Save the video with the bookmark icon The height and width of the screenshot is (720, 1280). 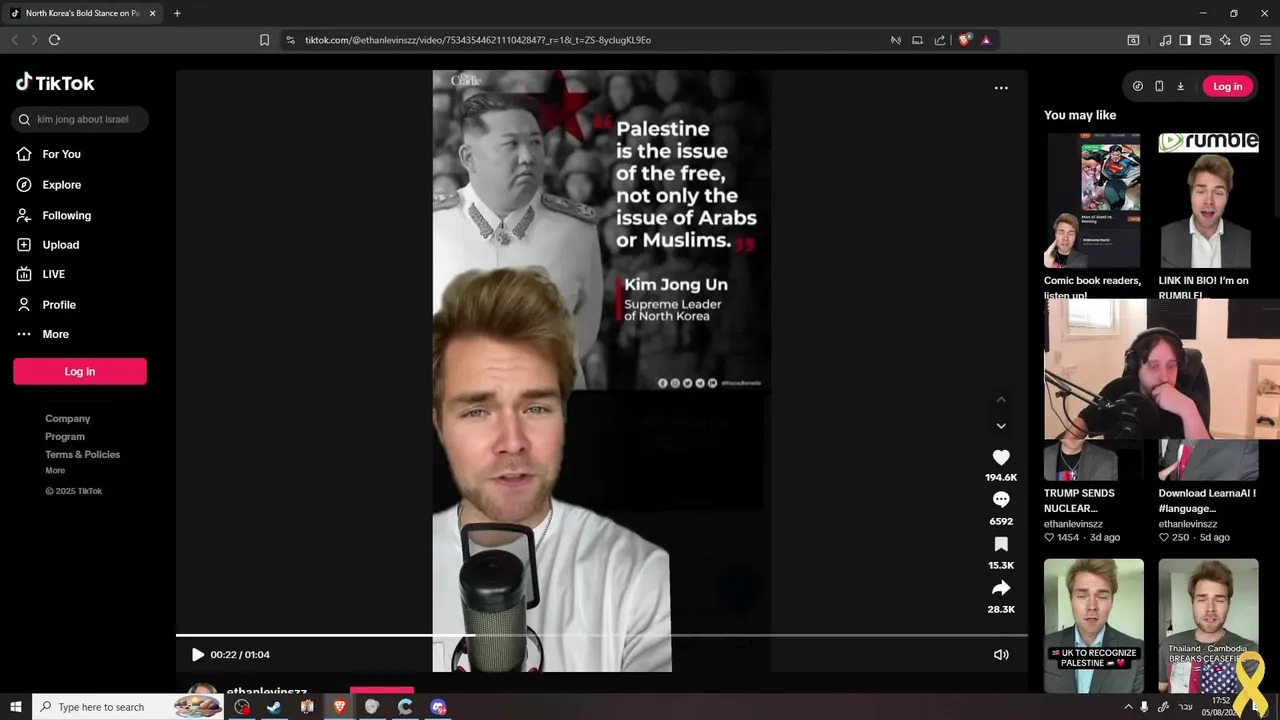tap(1001, 544)
